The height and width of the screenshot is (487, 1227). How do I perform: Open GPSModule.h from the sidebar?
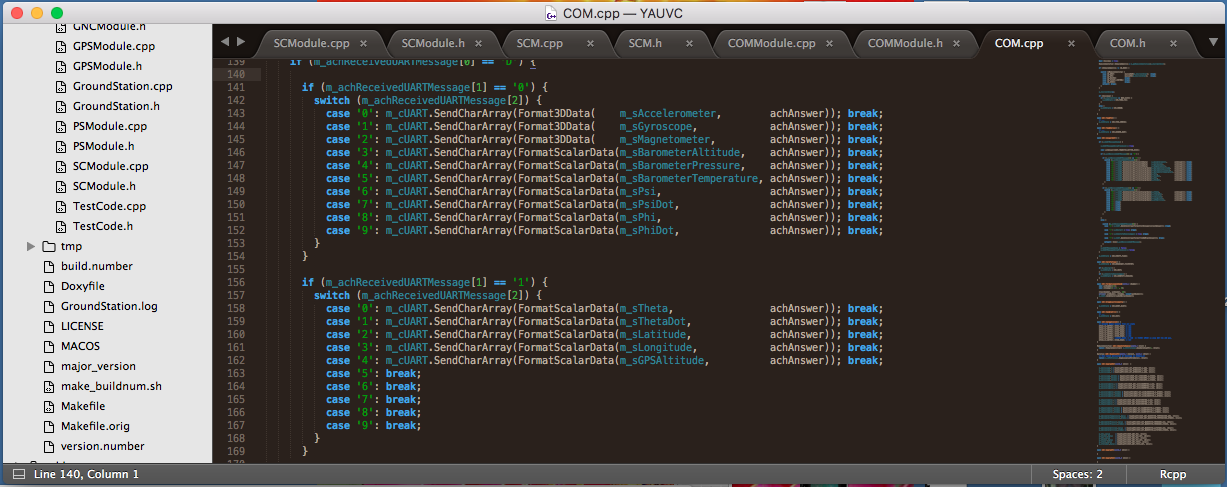tap(107, 66)
